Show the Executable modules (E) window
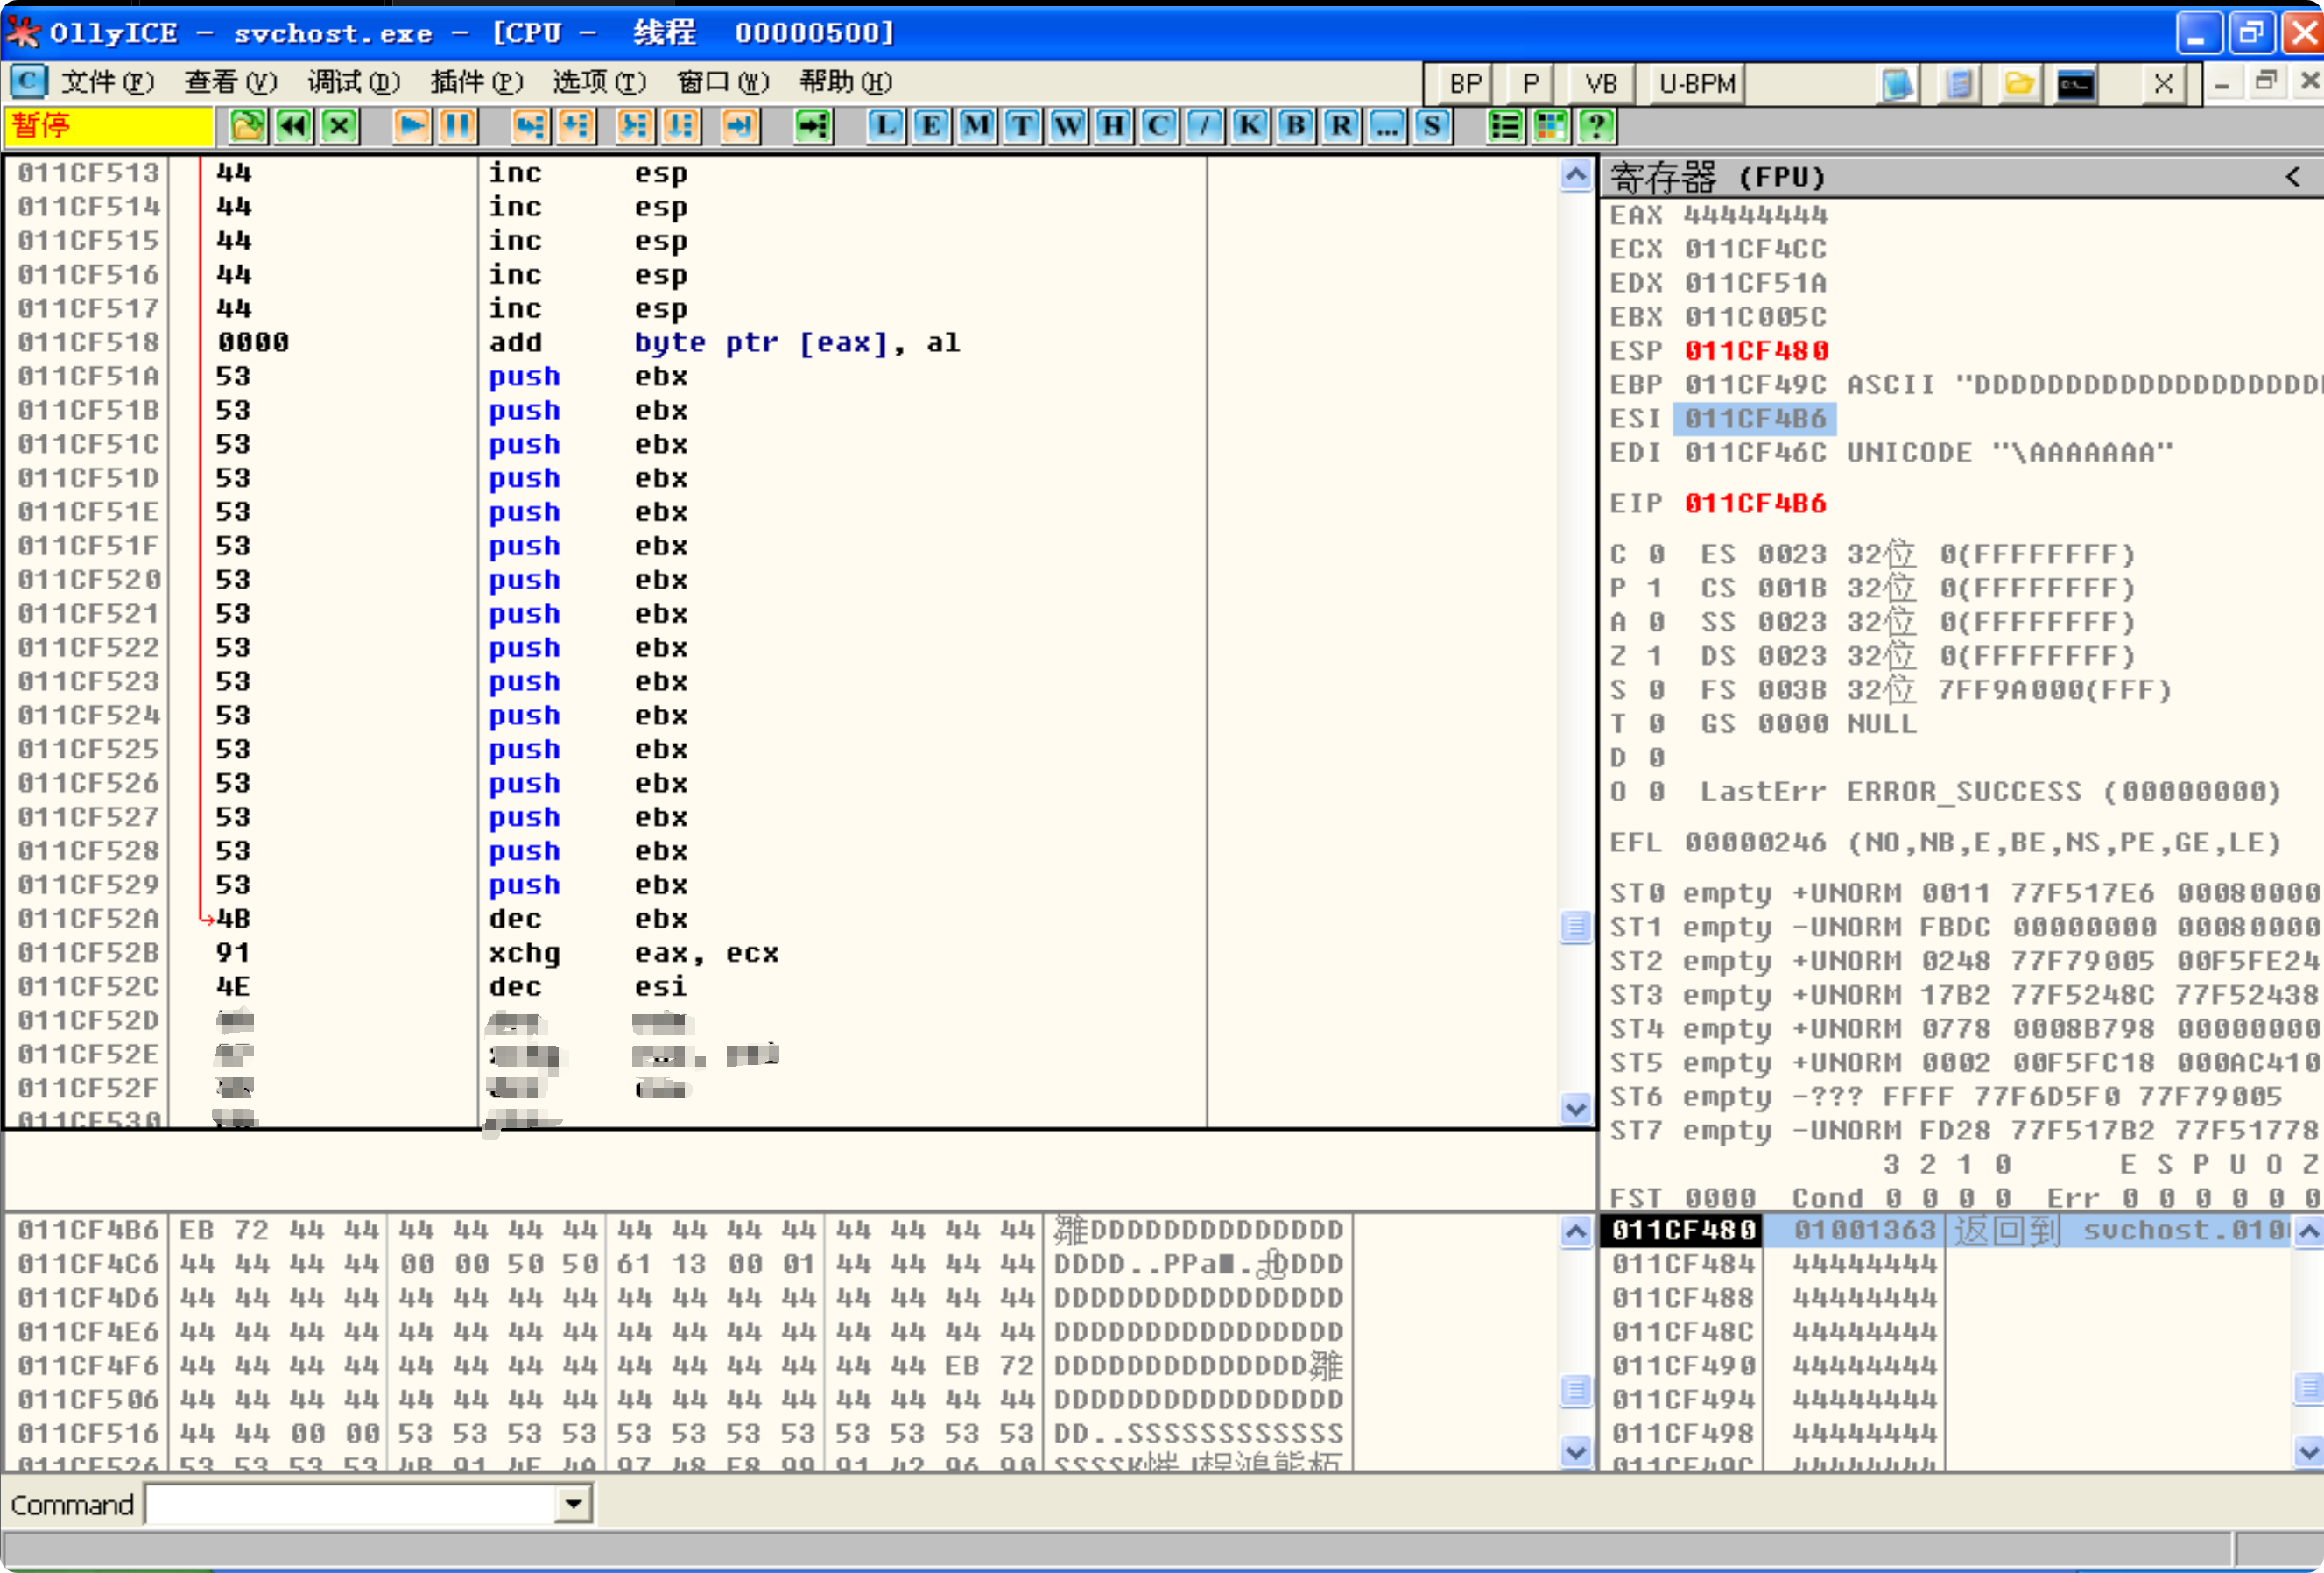This screenshot has height=1573, width=2324. point(930,126)
